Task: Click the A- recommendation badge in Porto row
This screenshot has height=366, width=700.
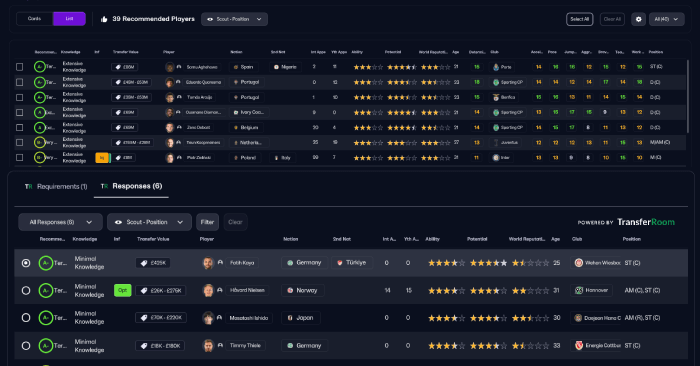Action: 39,67
